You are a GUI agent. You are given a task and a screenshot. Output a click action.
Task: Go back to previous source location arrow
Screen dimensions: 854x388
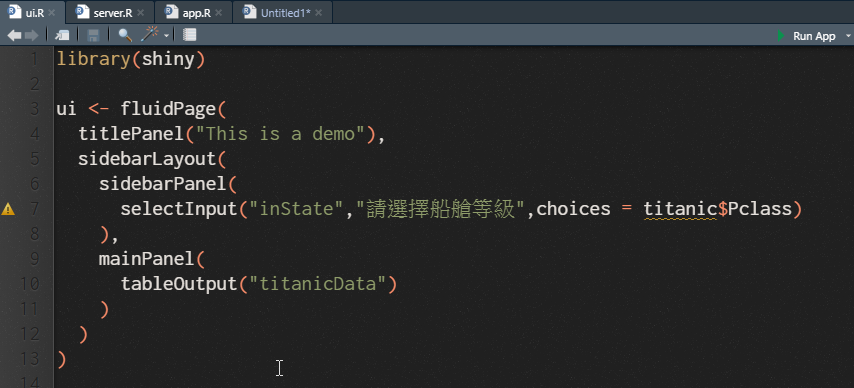15,35
